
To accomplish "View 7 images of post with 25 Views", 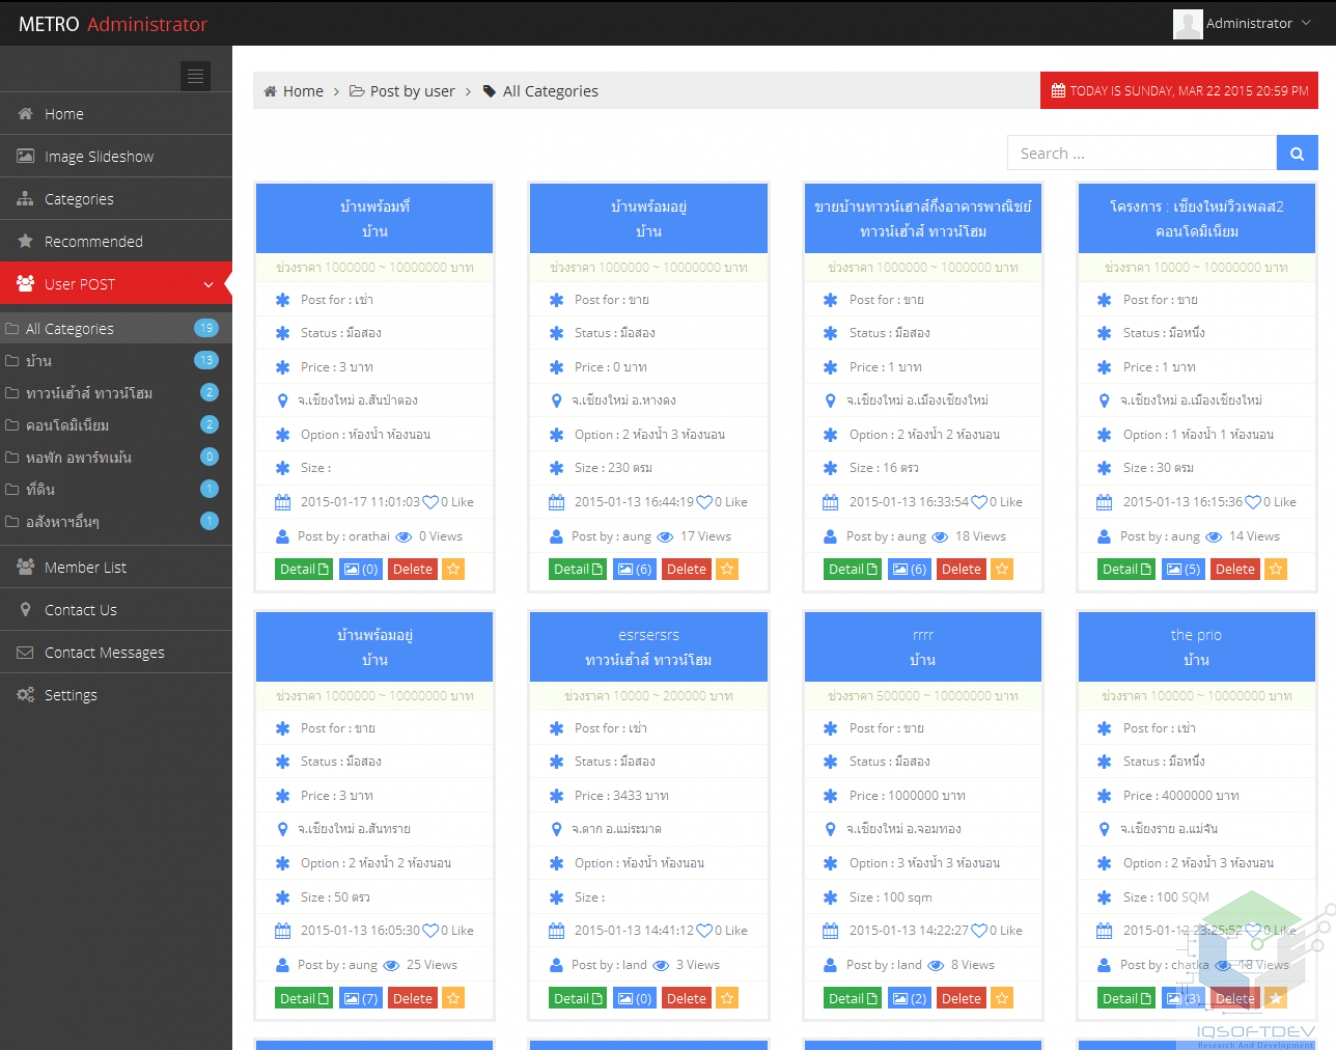I will tap(360, 998).
